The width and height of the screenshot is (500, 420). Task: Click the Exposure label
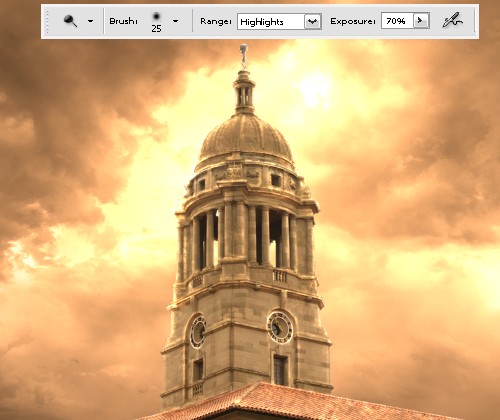coord(353,21)
